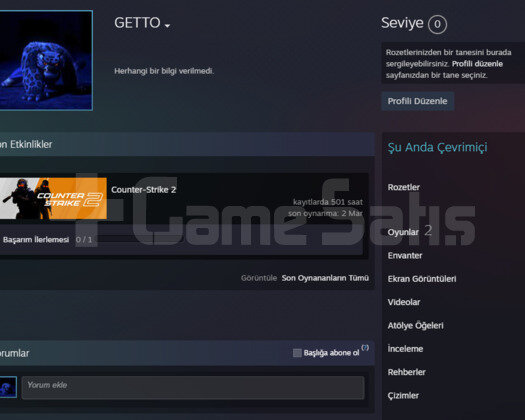This screenshot has height=420, width=525.
Task: Click the Seviye label
Action: point(402,23)
